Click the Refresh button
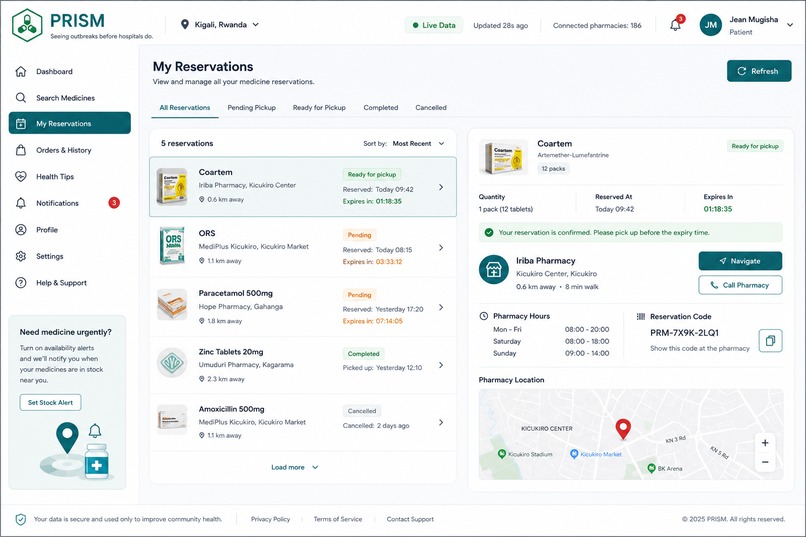Image resolution: width=806 pixels, height=537 pixels. click(759, 71)
